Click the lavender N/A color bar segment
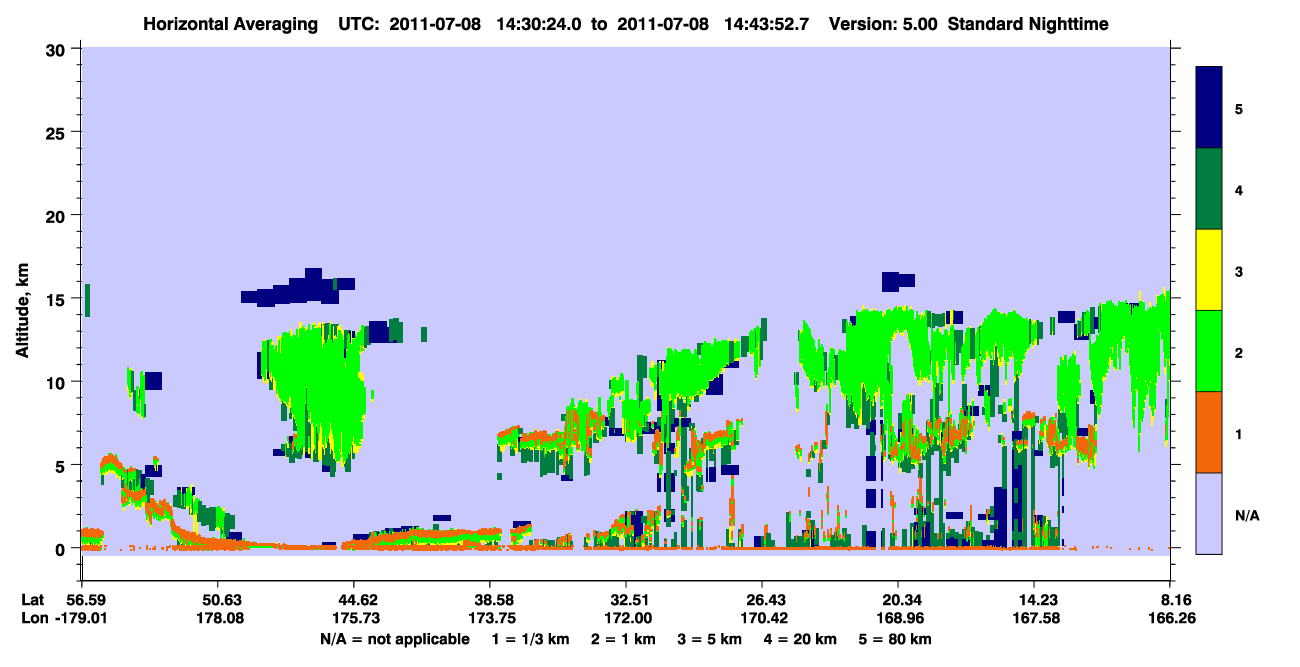 pos(1209,513)
